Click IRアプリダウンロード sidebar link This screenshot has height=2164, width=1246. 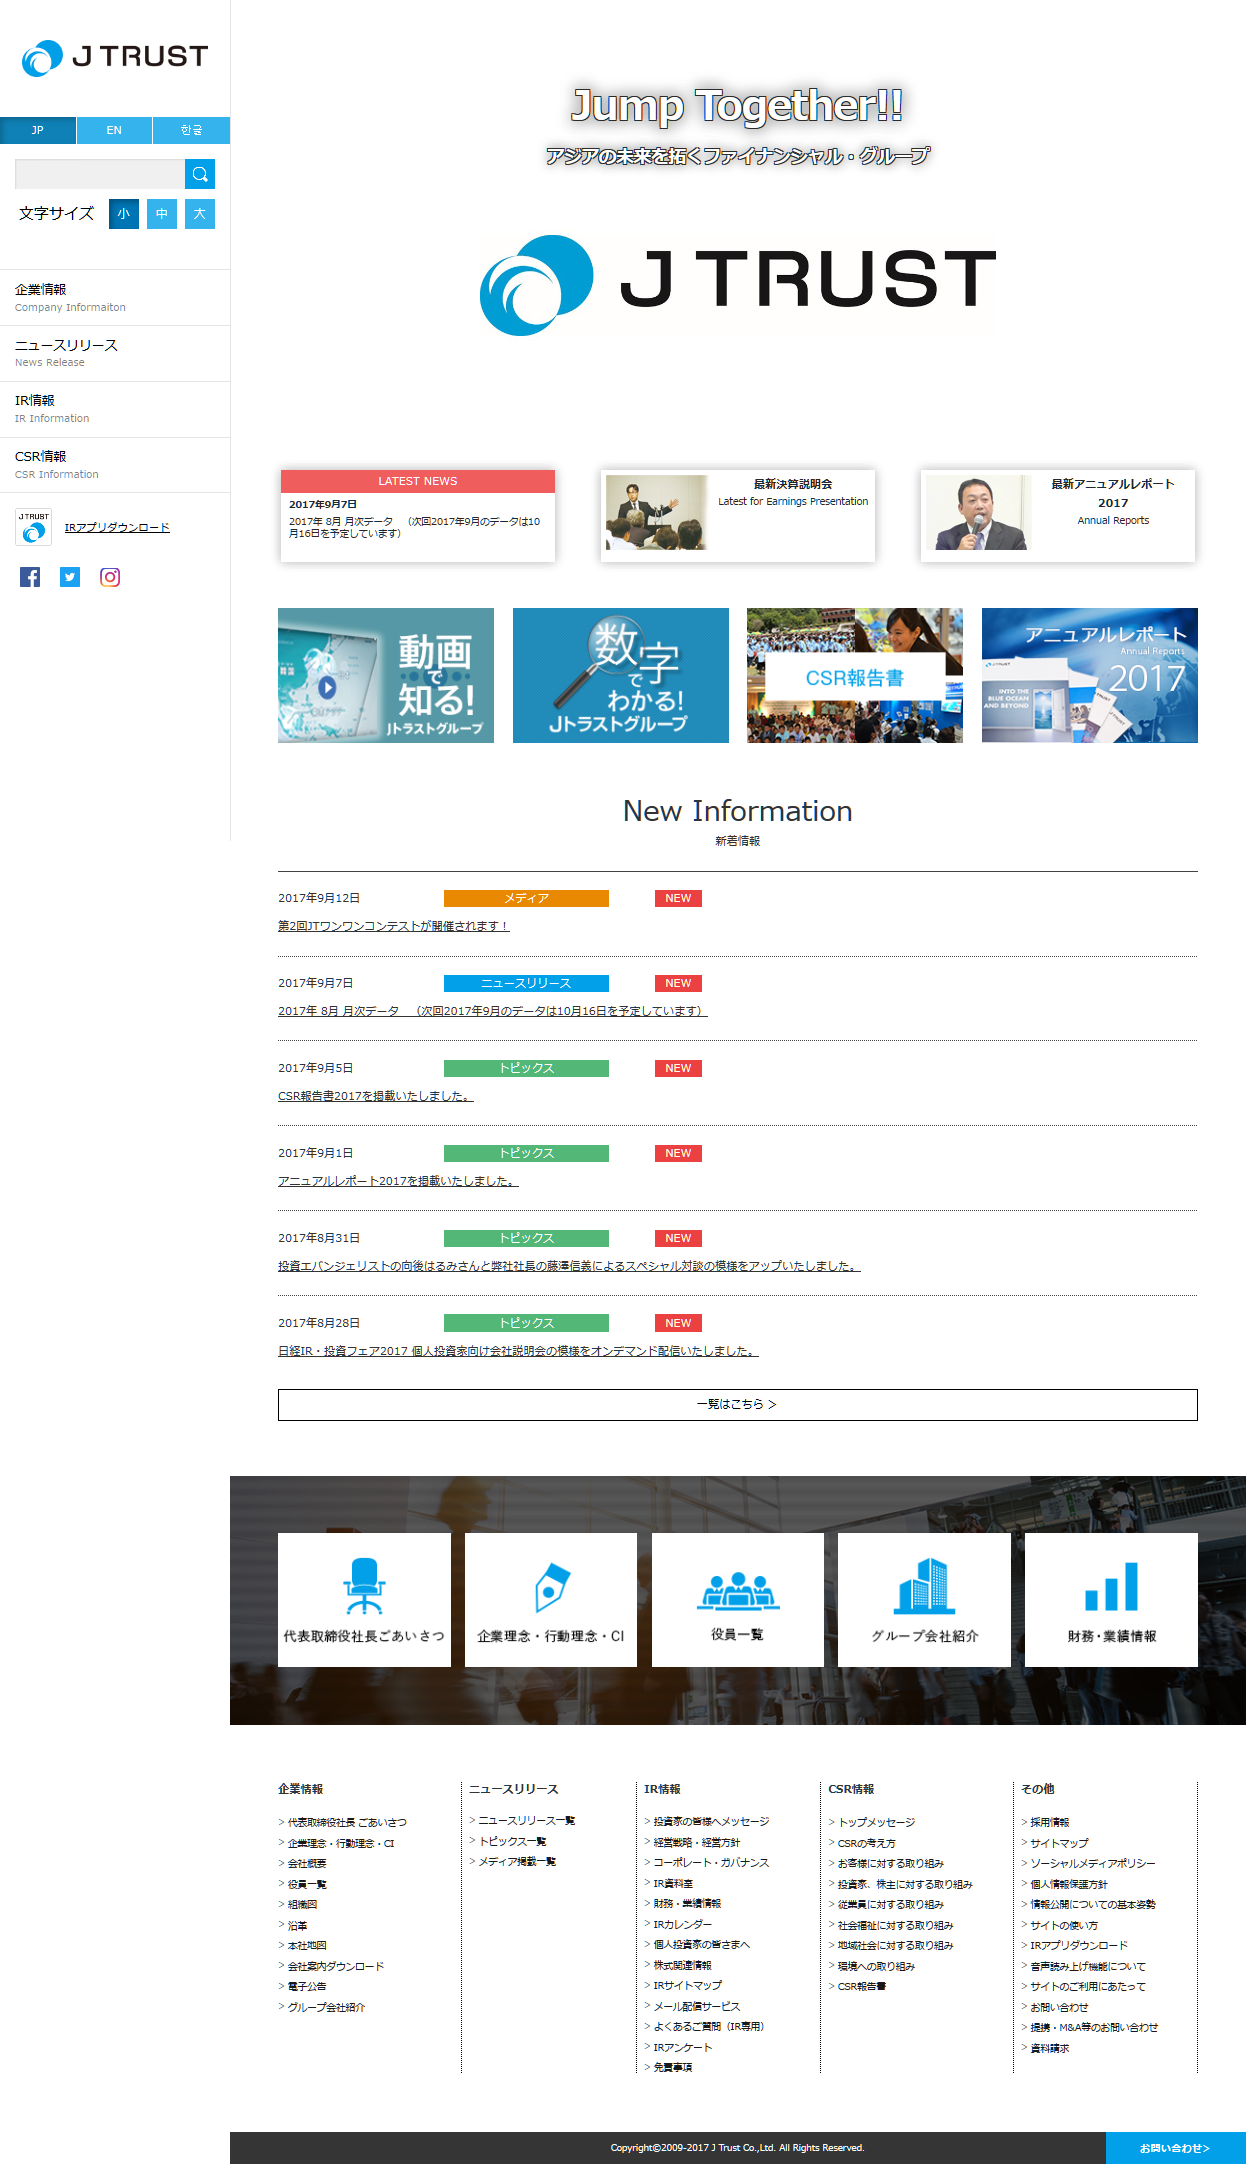pos(117,527)
